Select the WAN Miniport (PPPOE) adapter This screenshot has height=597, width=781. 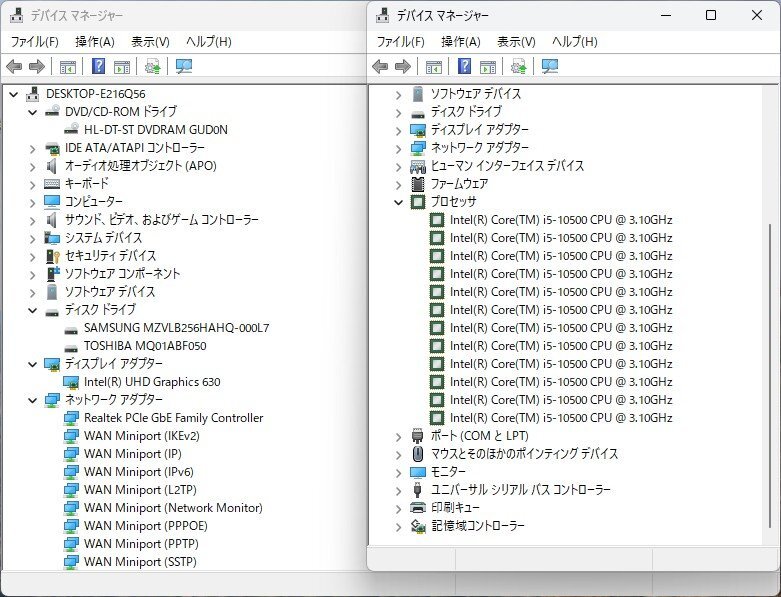tap(145, 526)
